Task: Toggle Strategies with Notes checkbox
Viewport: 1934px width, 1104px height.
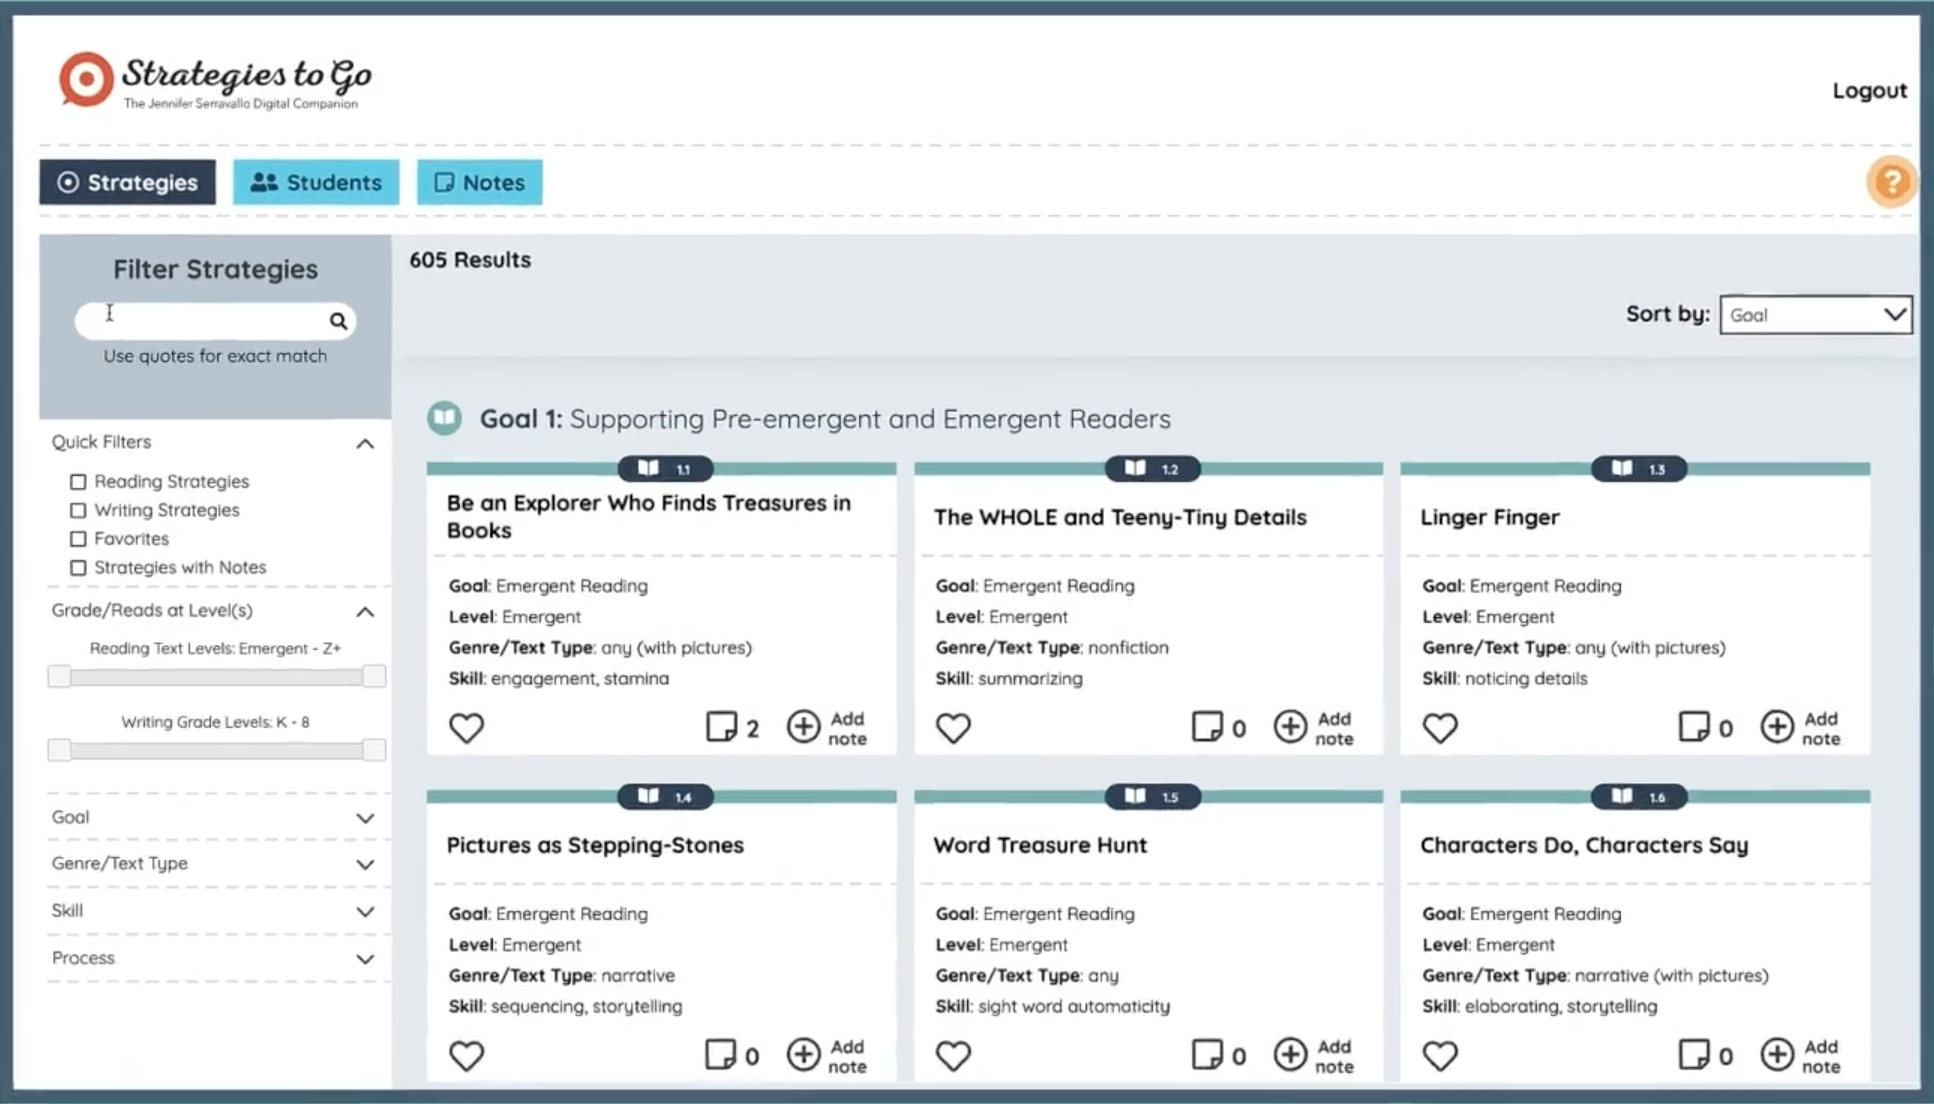Action: tap(78, 568)
